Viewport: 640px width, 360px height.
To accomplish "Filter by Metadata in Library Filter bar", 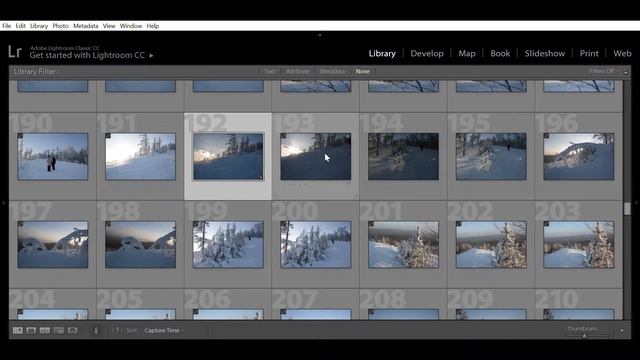I will pos(332,71).
